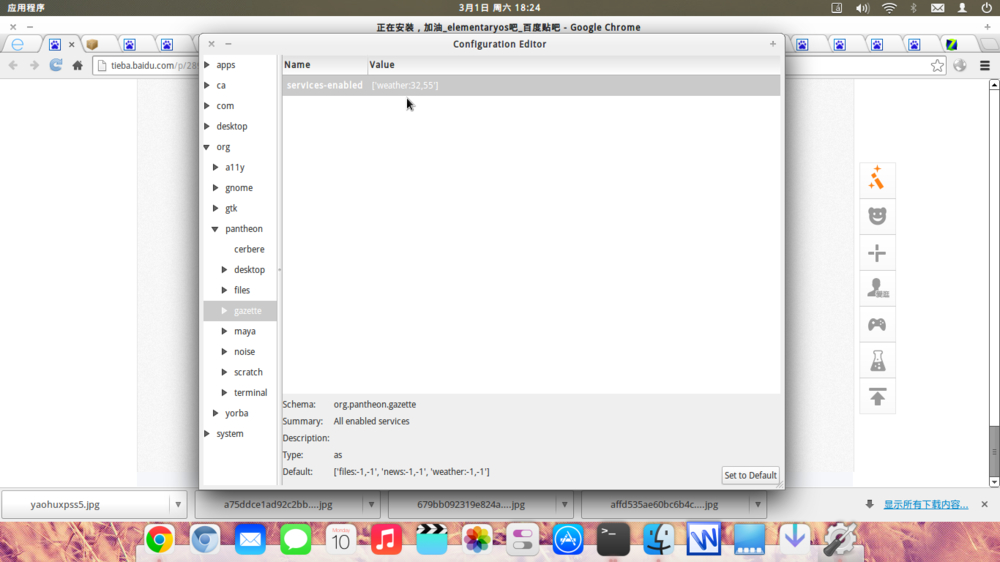Click the Wi-Fi indicator in top panel
This screenshot has height=562, width=1000.
click(x=889, y=8)
